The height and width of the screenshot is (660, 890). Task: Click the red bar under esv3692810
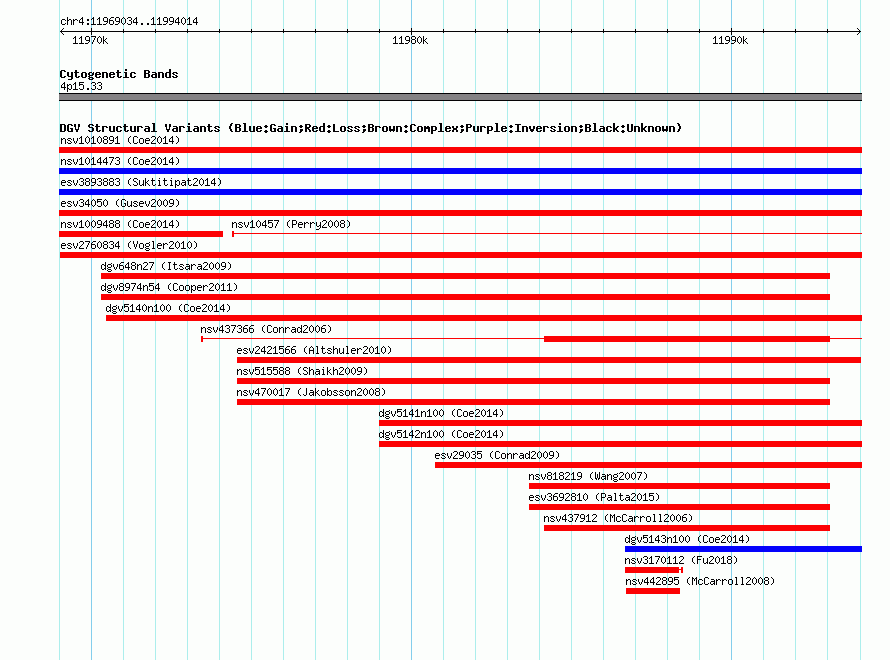pos(679,507)
